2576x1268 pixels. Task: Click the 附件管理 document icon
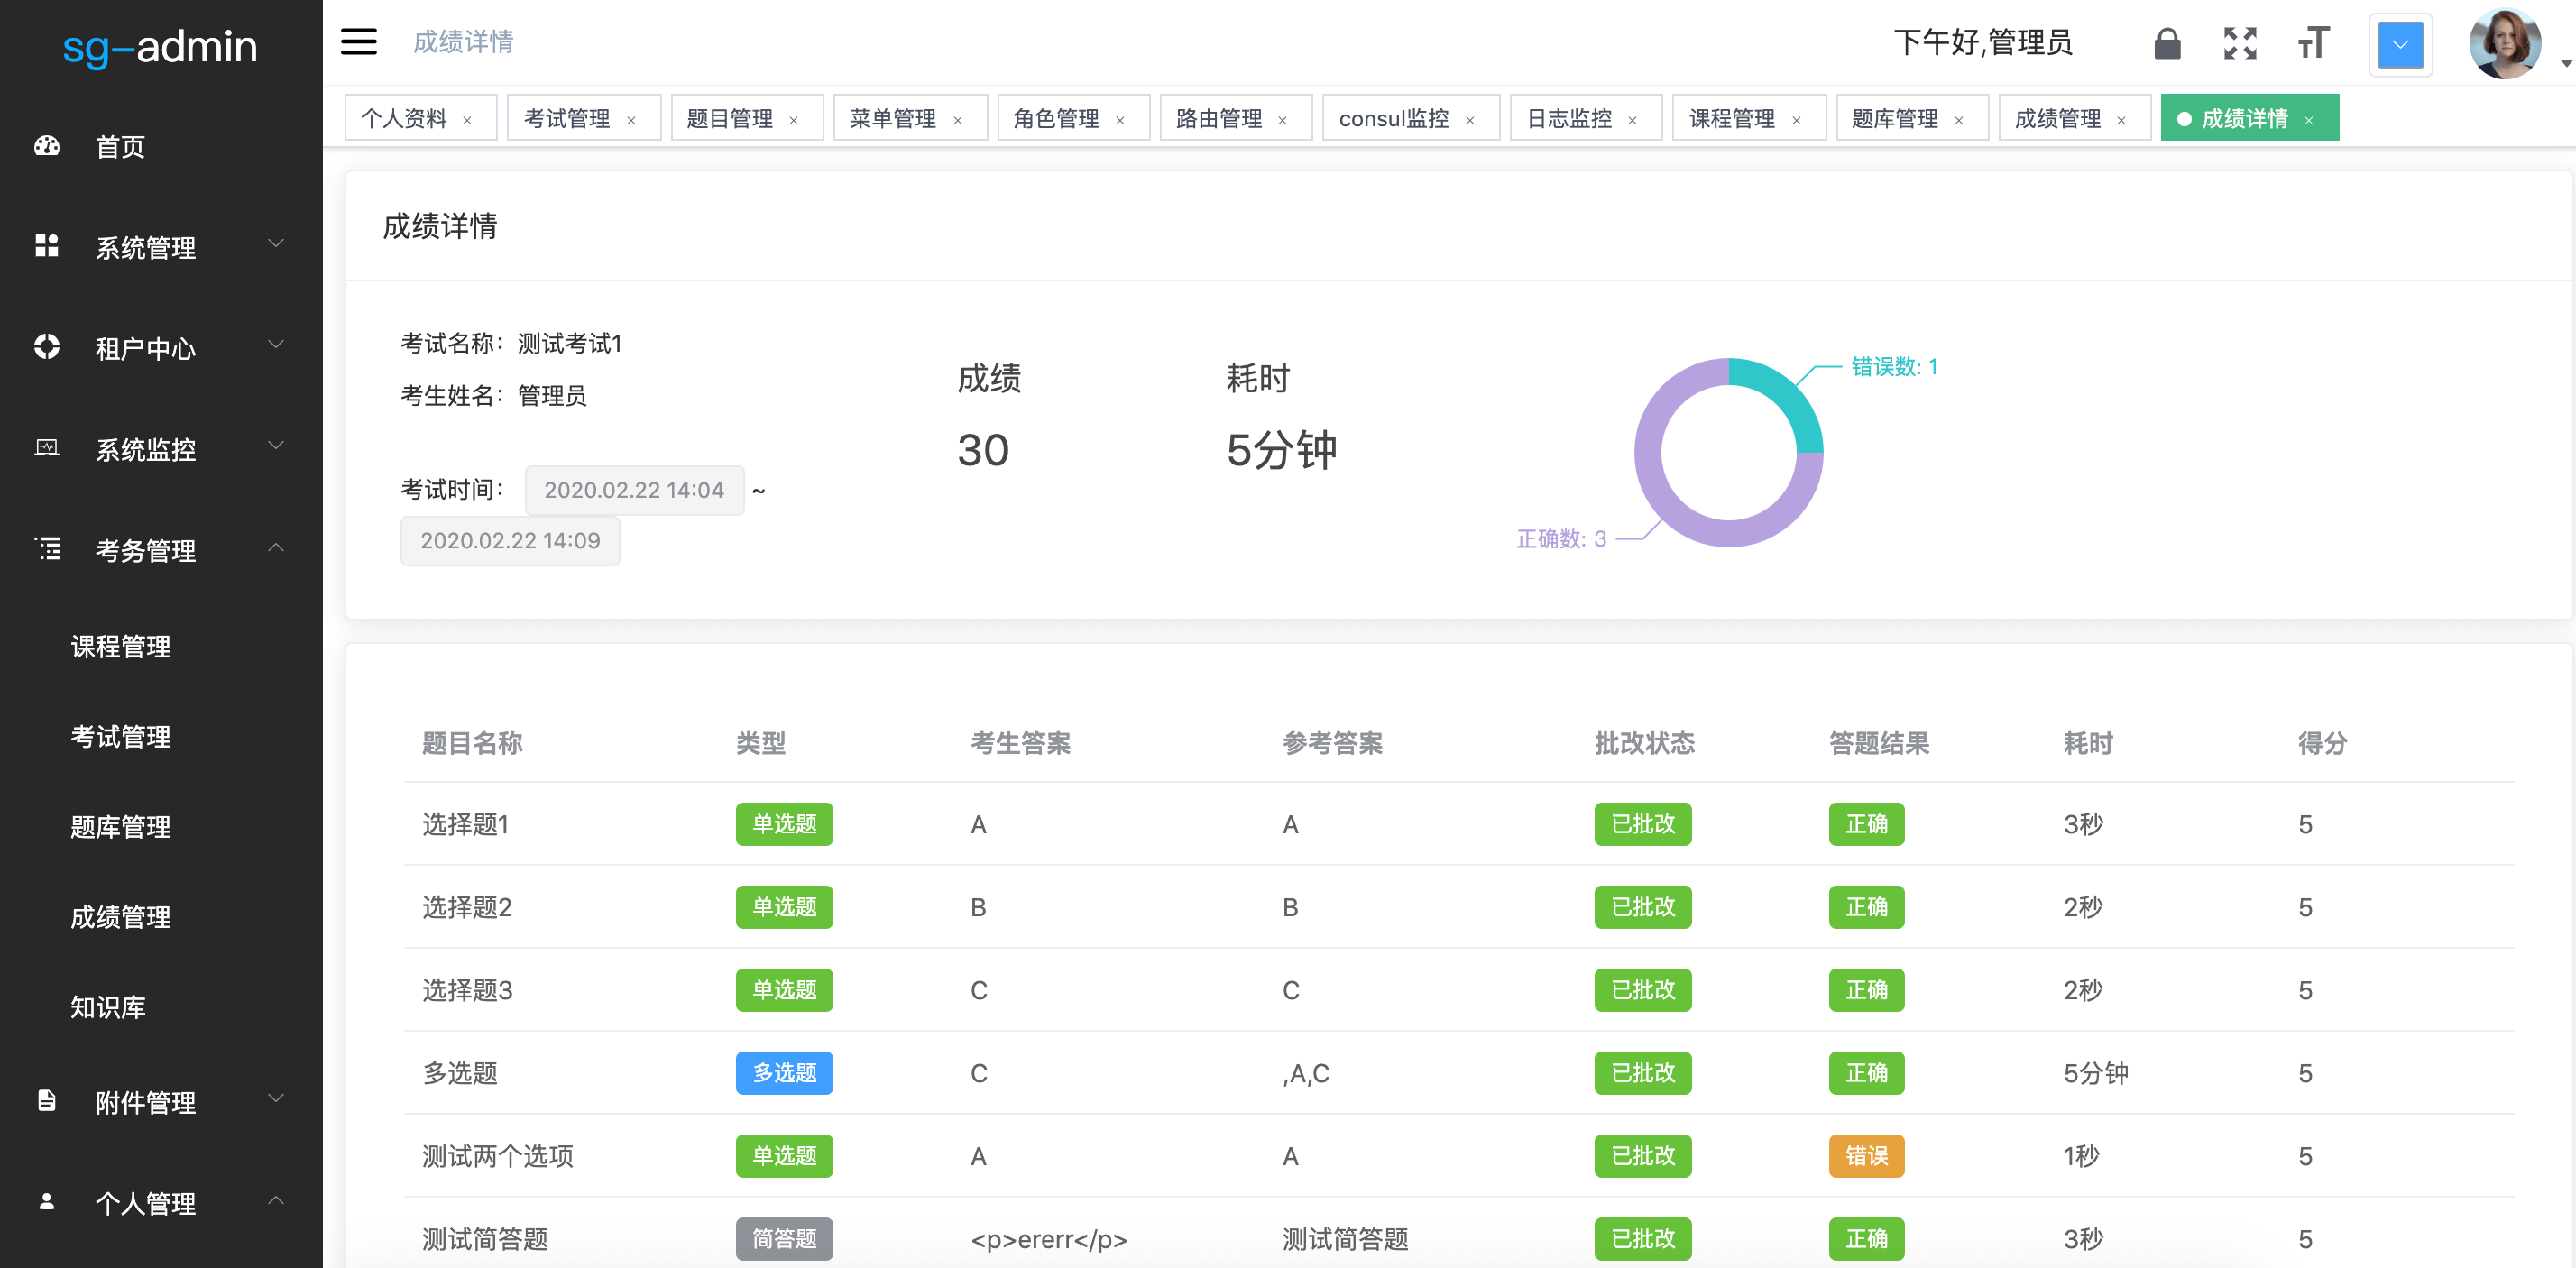[47, 1101]
